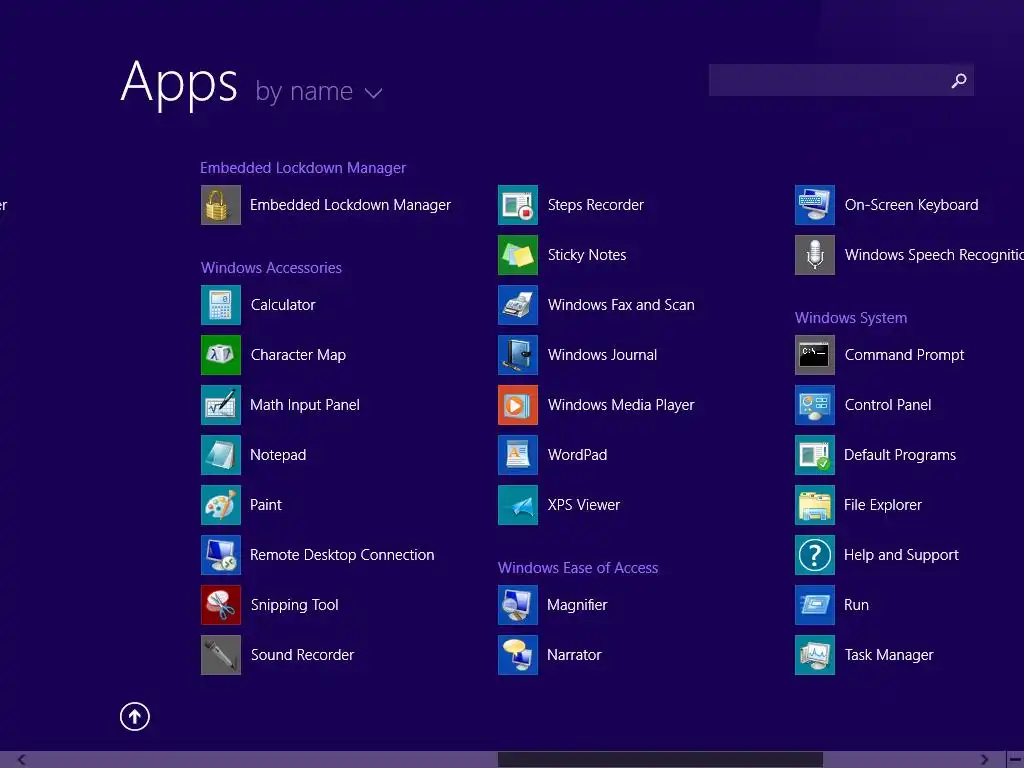Screen dimensions: 1024x768
Task: Click the Windows Fax and Scan icon
Action: [x=518, y=305]
